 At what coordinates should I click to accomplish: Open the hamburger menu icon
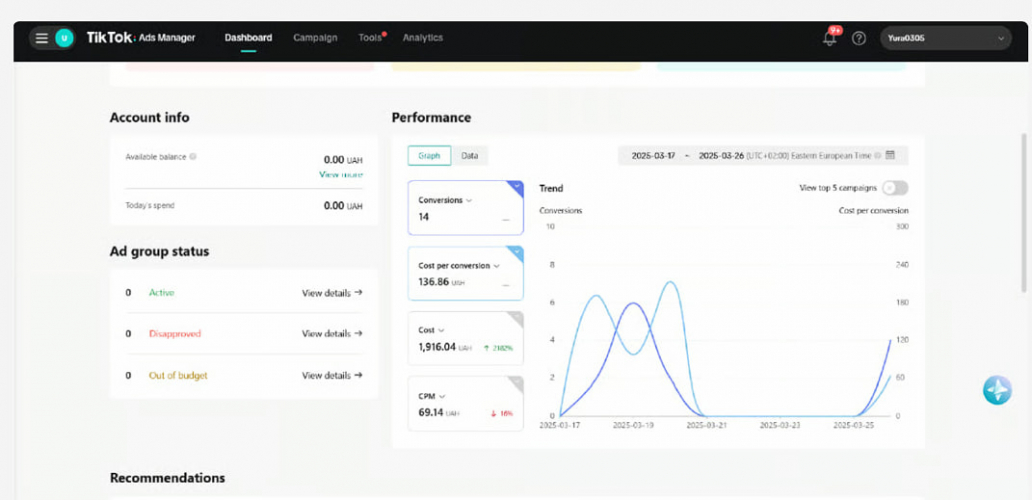[x=41, y=38]
